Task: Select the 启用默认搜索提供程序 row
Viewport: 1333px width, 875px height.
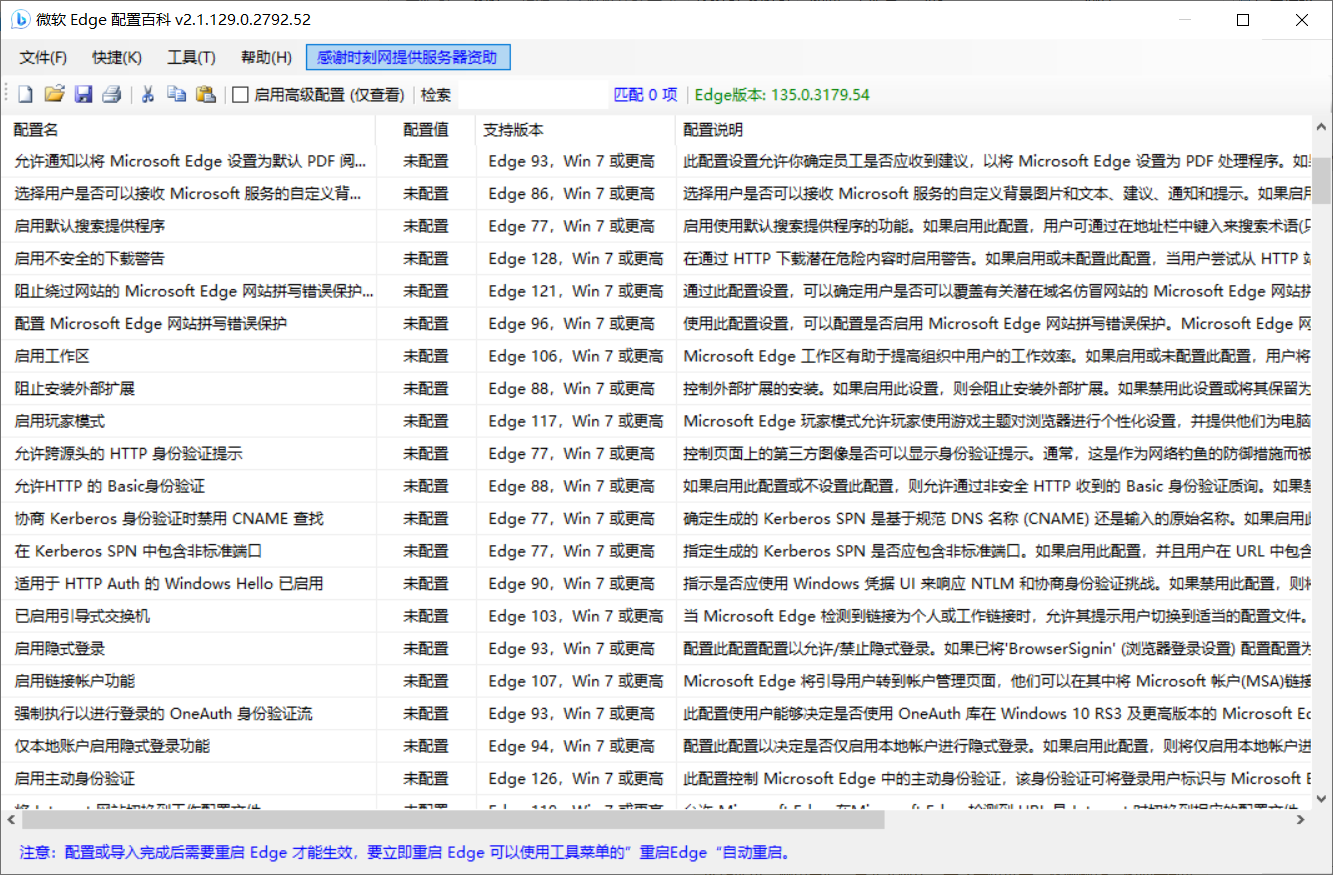Action: click(658, 226)
